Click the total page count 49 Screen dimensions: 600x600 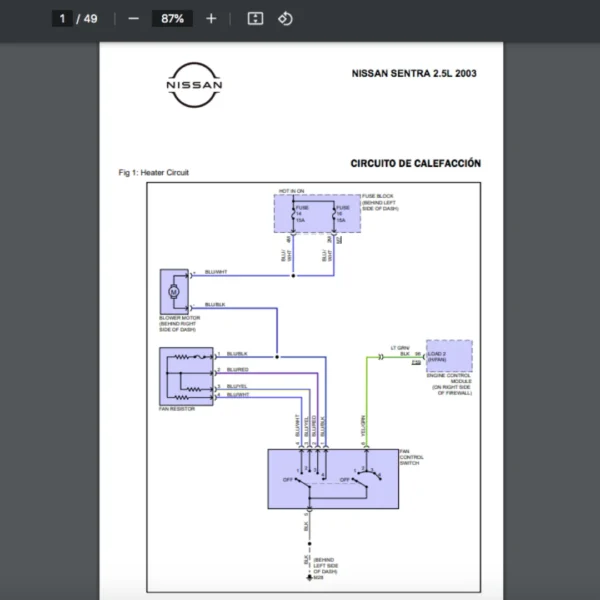(x=90, y=19)
